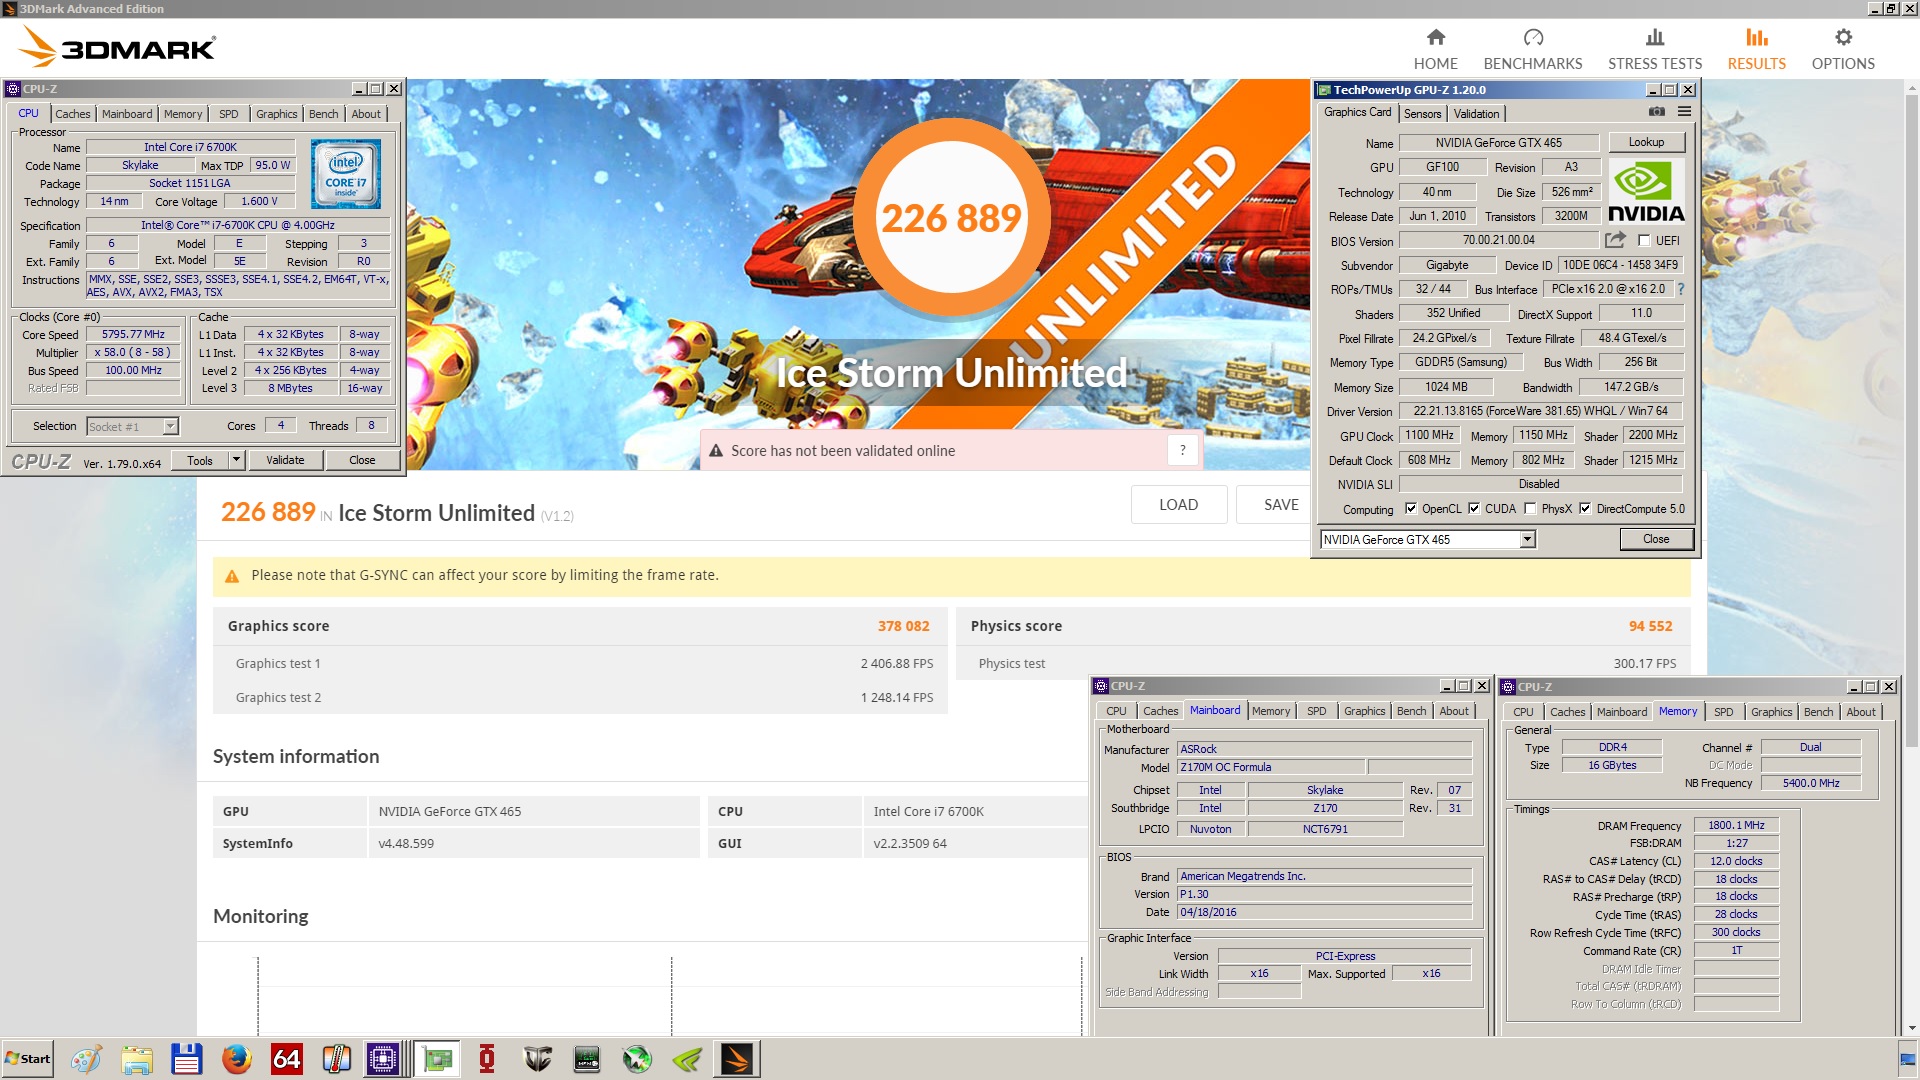
Task: Toggle the OpenCL checkbox in GPU-Z
Action: click(1411, 509)
